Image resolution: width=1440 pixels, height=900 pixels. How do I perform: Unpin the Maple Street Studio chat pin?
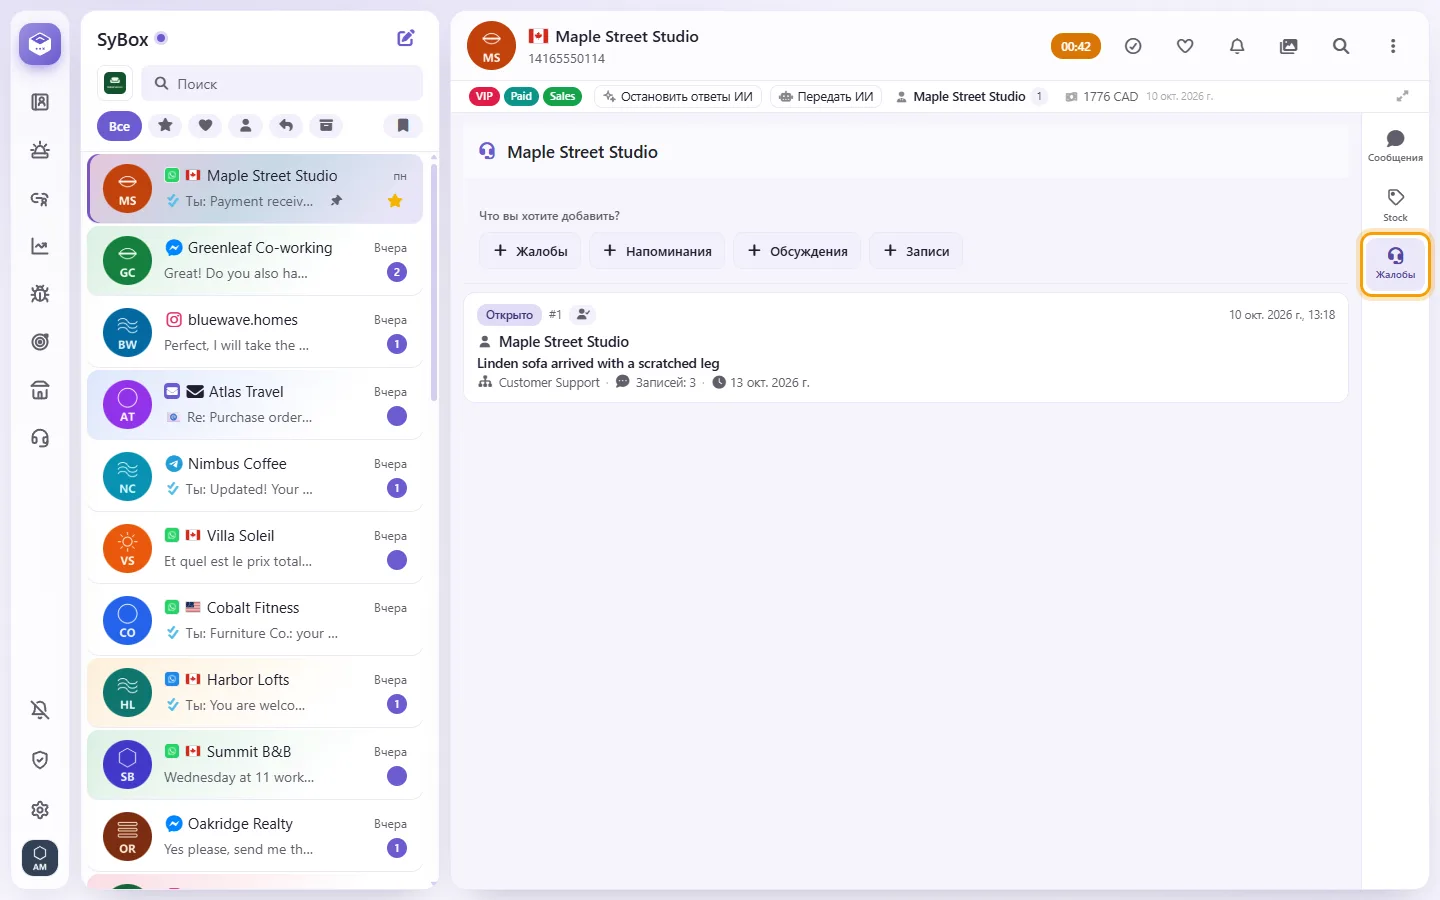337,201
